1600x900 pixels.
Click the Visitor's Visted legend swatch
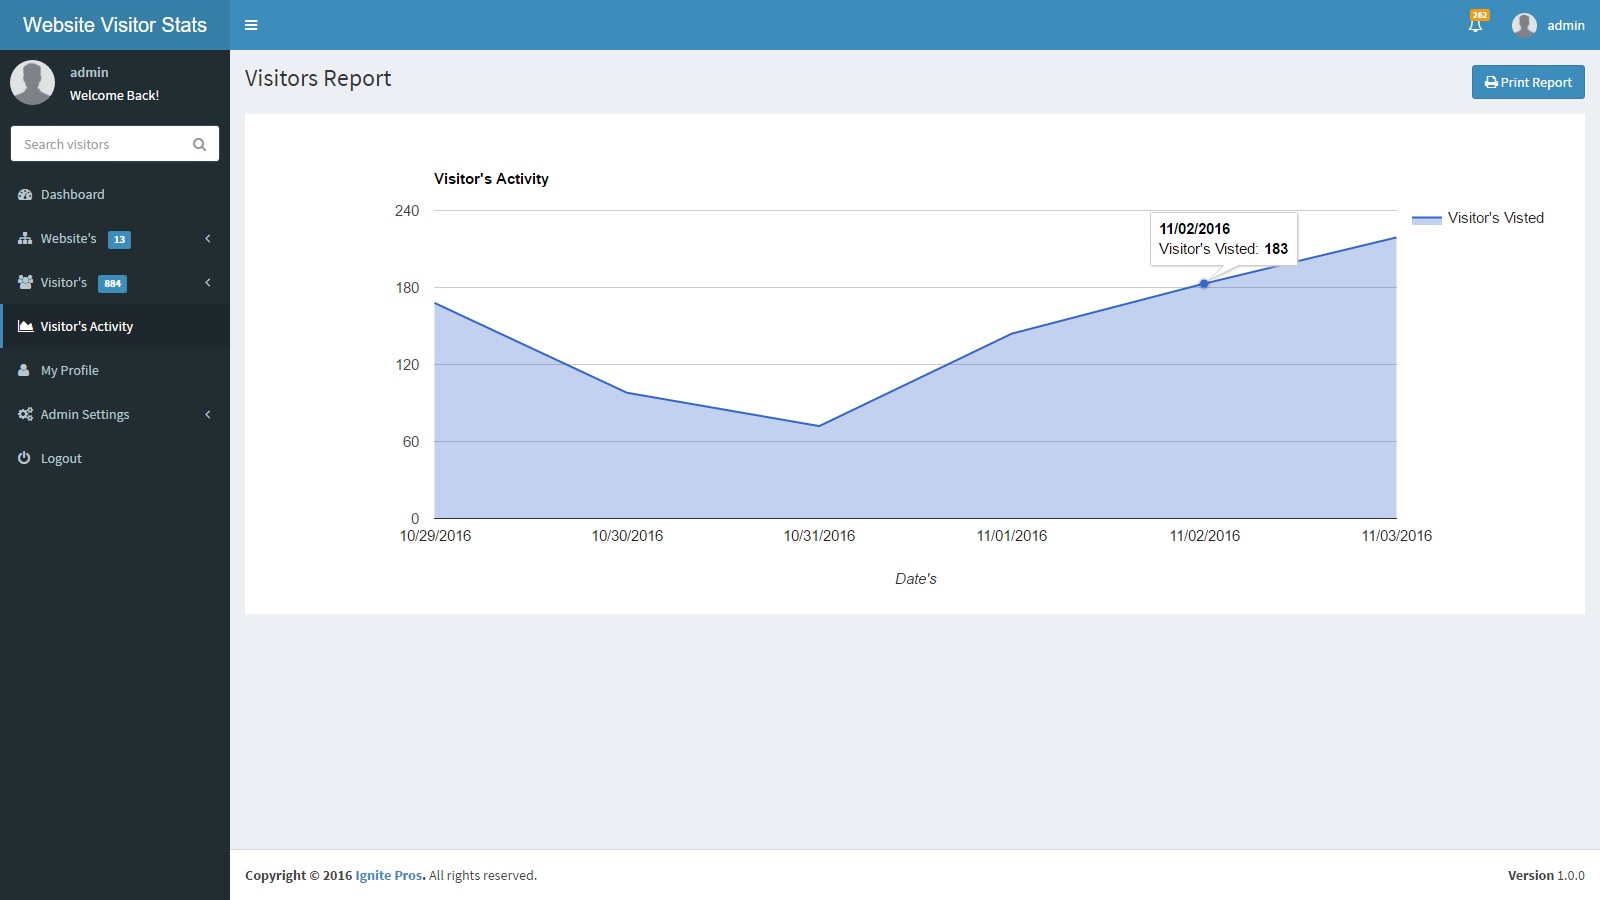(x=1426, y=218)
